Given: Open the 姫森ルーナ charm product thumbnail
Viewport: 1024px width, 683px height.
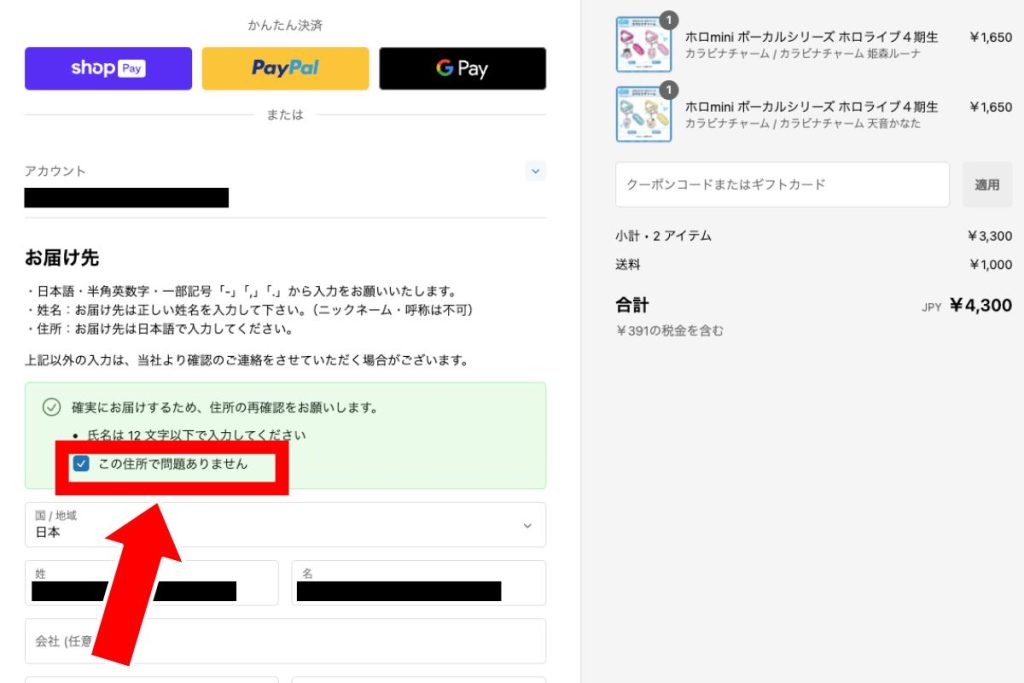Looking at the screenshot, I should [643, 45].
